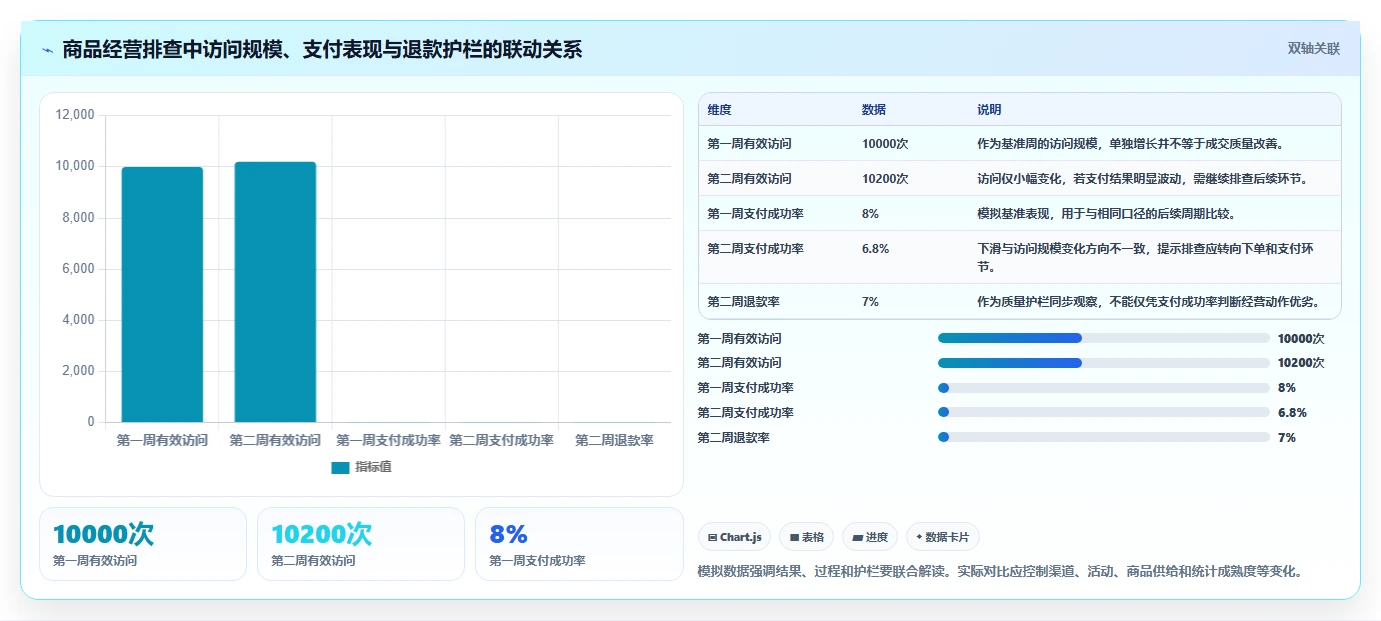Viewport: 1381px width, 621px height.
Task: Click the 第二周有效访问 progress bar
Action: tap(1104, 363)
